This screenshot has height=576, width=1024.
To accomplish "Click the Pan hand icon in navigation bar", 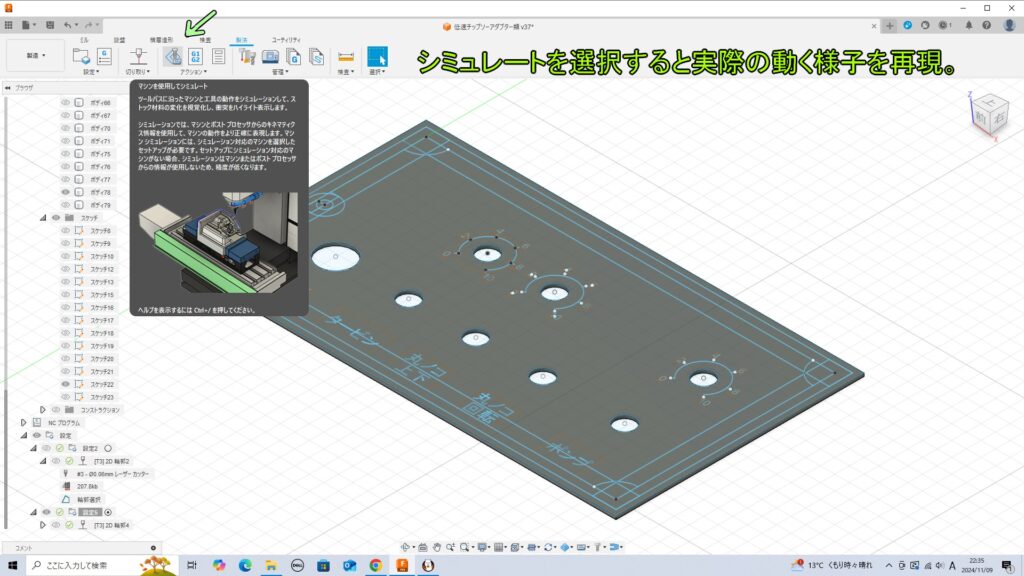I will point(436,547).
